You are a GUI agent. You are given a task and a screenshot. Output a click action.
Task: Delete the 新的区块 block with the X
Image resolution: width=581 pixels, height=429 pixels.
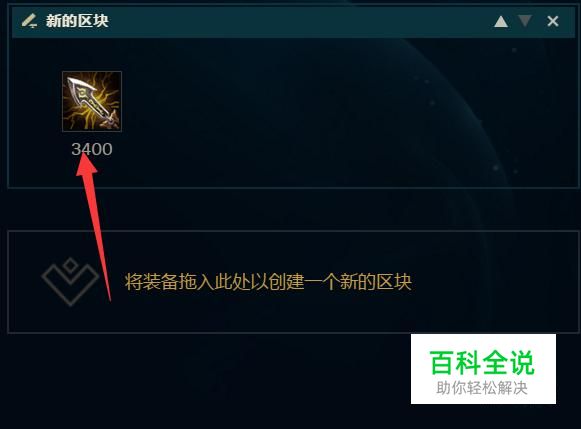pos(552,21)
